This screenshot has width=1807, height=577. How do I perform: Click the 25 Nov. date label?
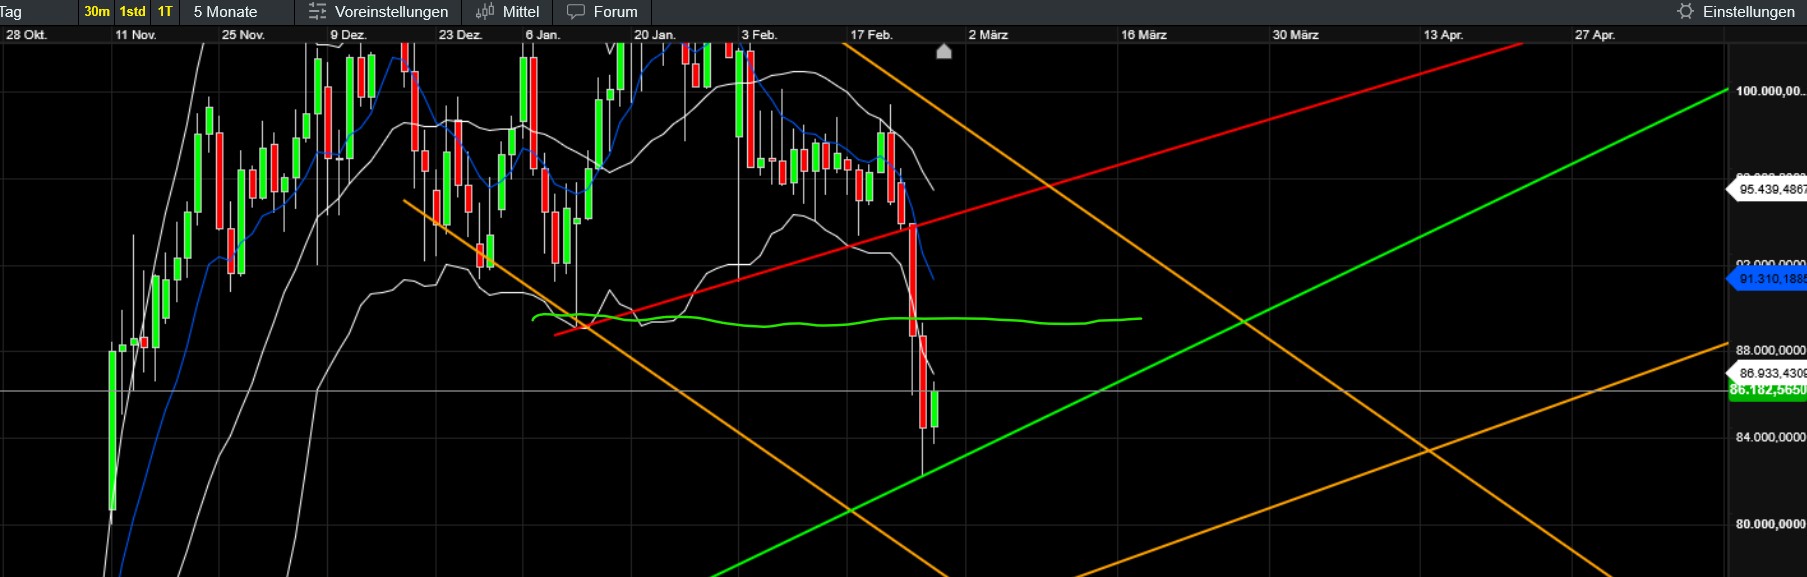click(x=243, y=35)
